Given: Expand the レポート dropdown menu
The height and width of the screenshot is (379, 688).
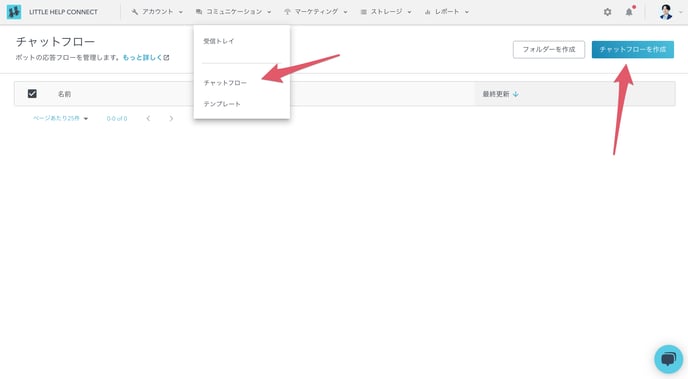Looking at the screenshot, I should 446,12.
